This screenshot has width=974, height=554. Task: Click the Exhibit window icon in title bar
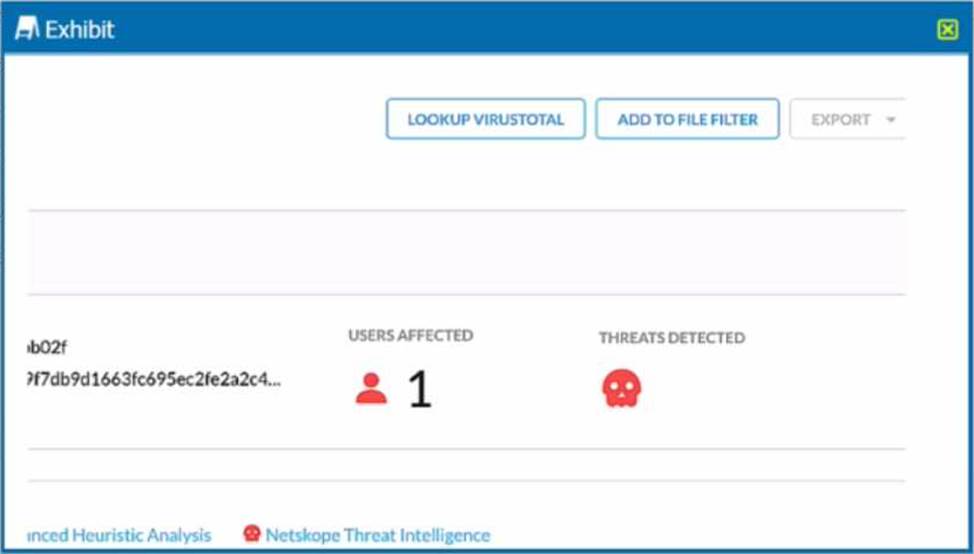(26, 29)
